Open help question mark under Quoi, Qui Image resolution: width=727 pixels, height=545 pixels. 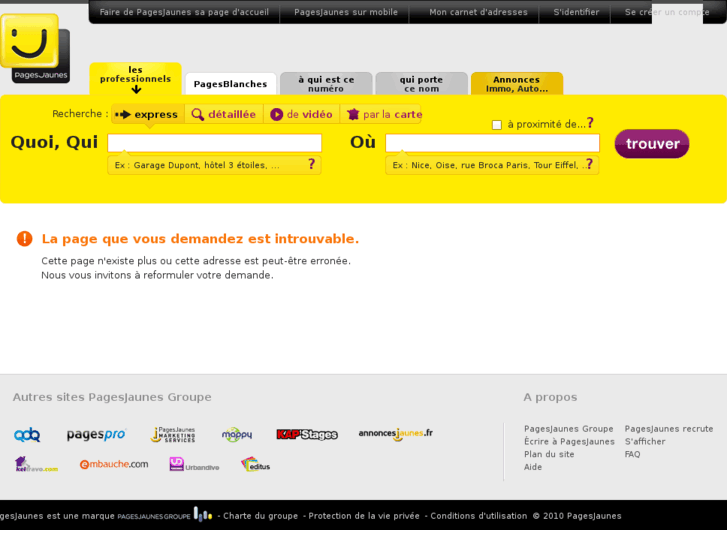312,164
